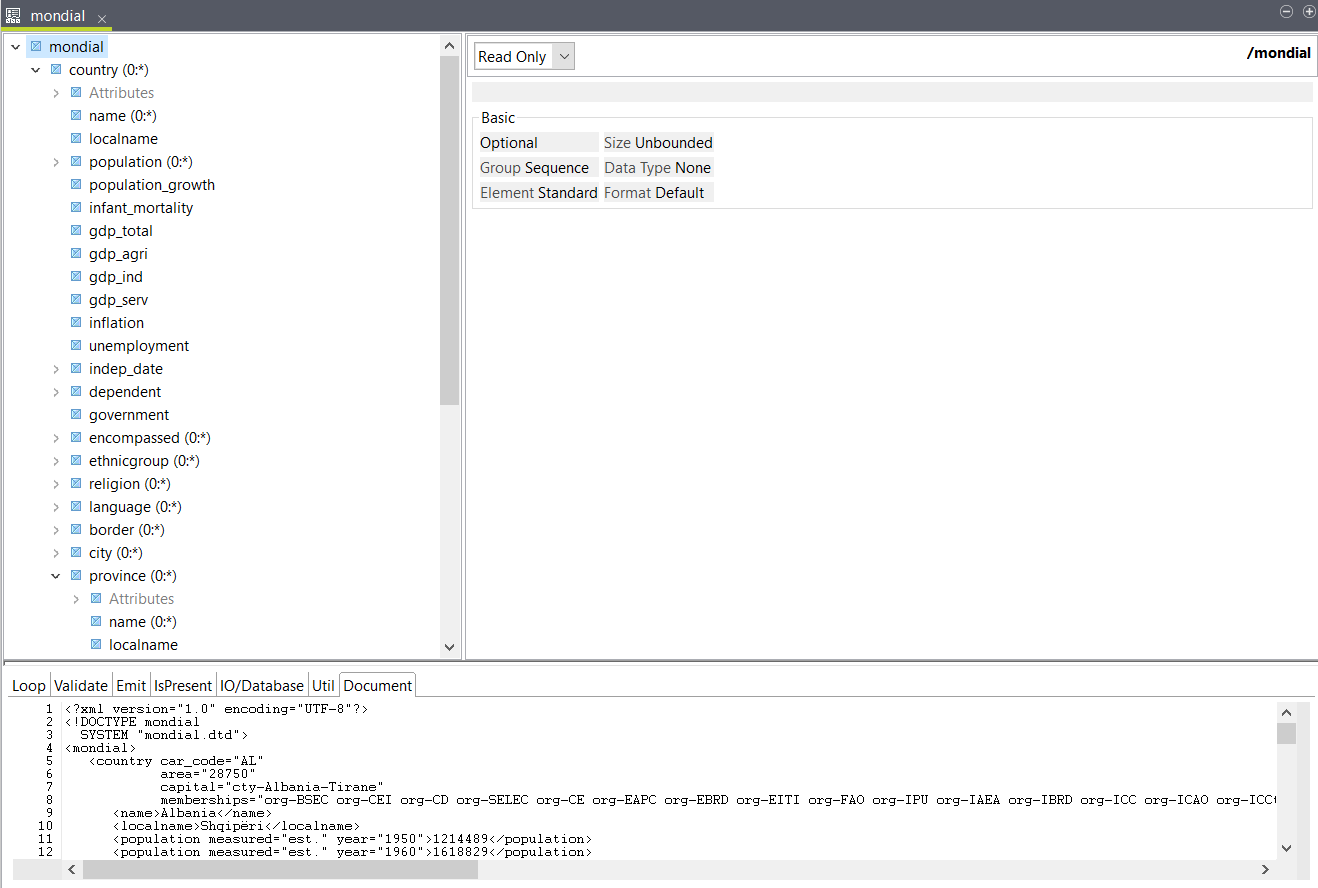Image resolution: width=1318 pixels, height=888 pixels.
Task: Click the maximize panel icon at top right
Action: click(1308, 12)
